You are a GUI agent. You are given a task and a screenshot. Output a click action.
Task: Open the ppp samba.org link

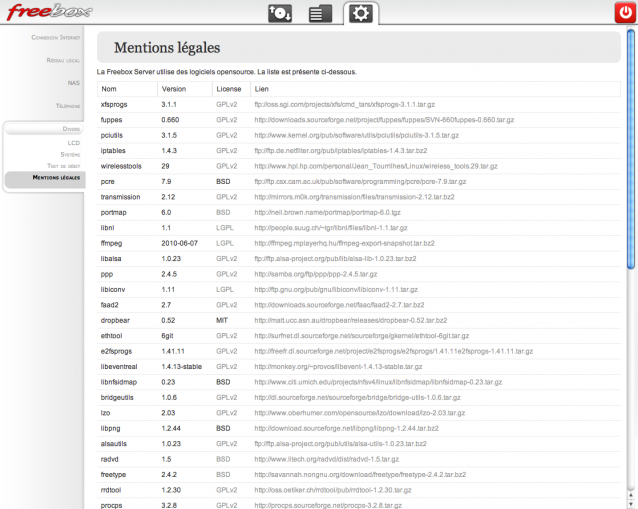point(316,275)
